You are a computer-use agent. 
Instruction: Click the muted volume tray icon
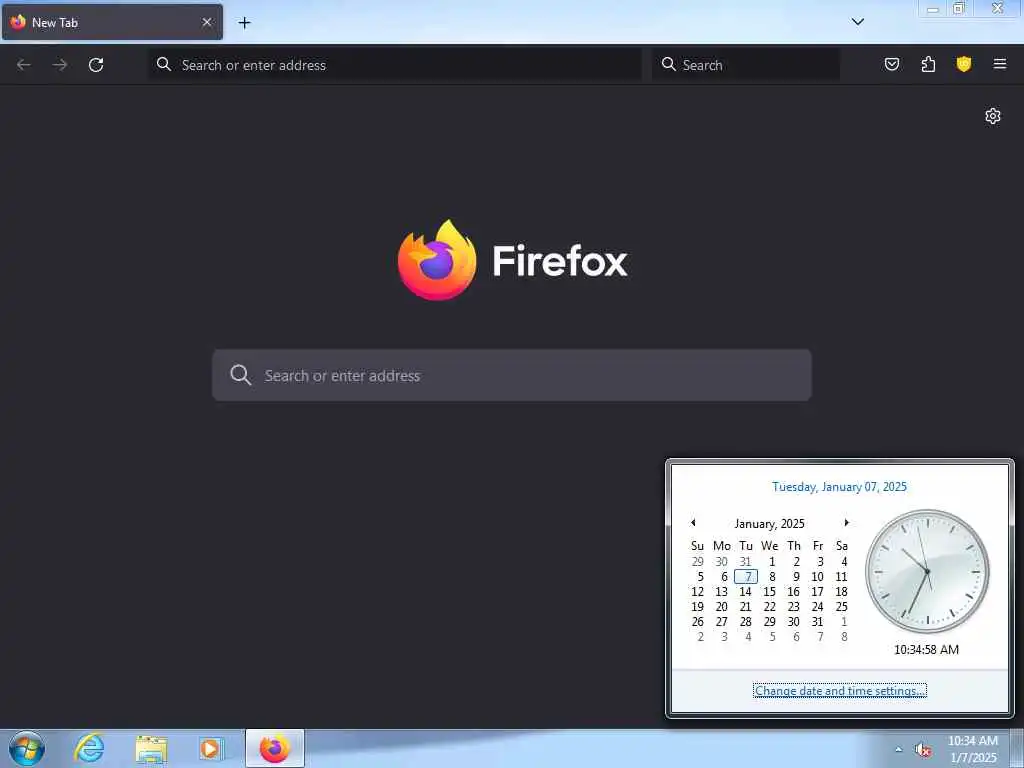[x=923, y=750]
